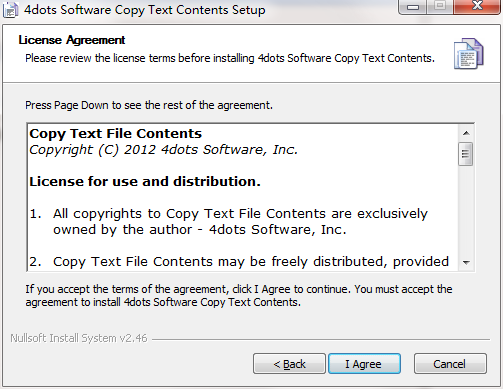Click 'License for use and distribution.' heading
The height and width of the screenshot is (389, 503).
click(145, 182)
